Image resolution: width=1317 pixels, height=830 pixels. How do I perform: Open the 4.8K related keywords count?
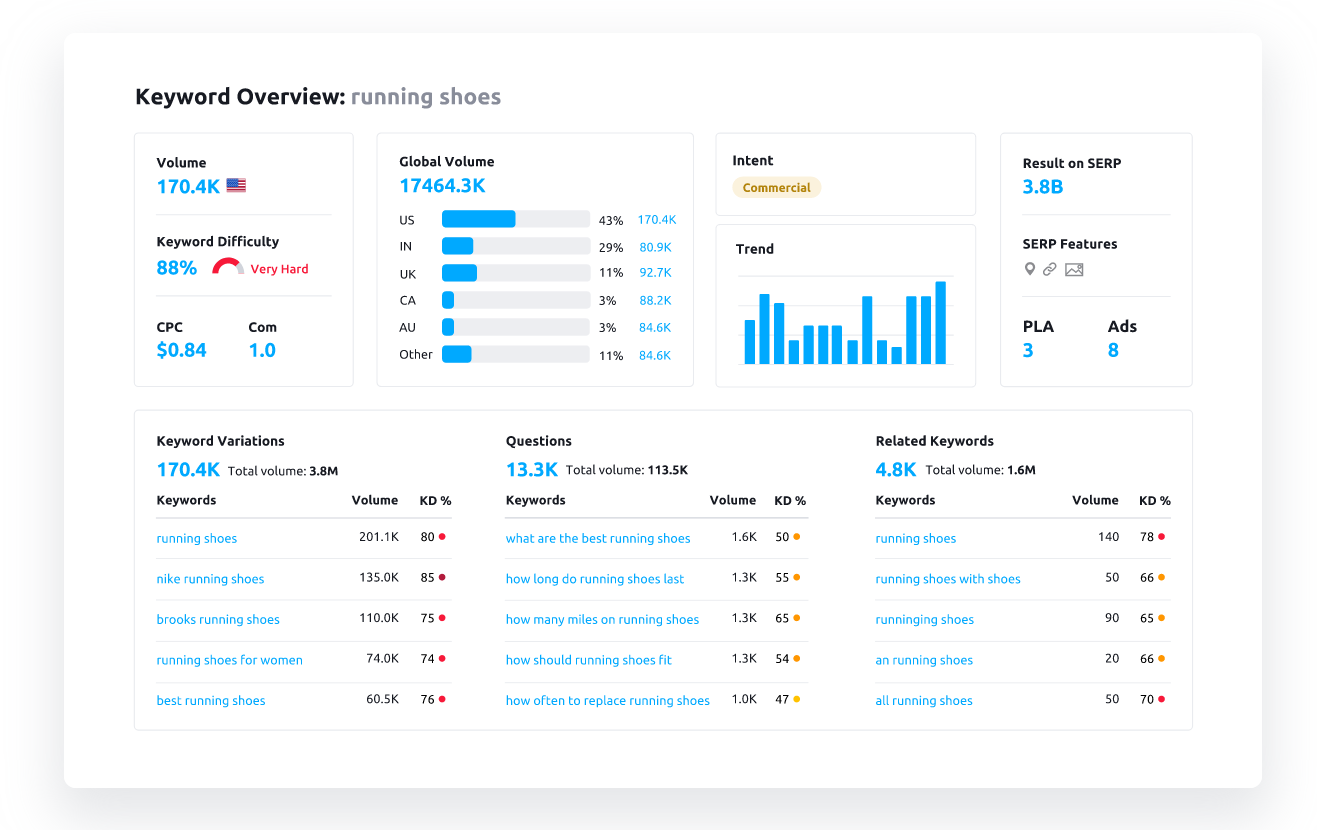[896, 469]
